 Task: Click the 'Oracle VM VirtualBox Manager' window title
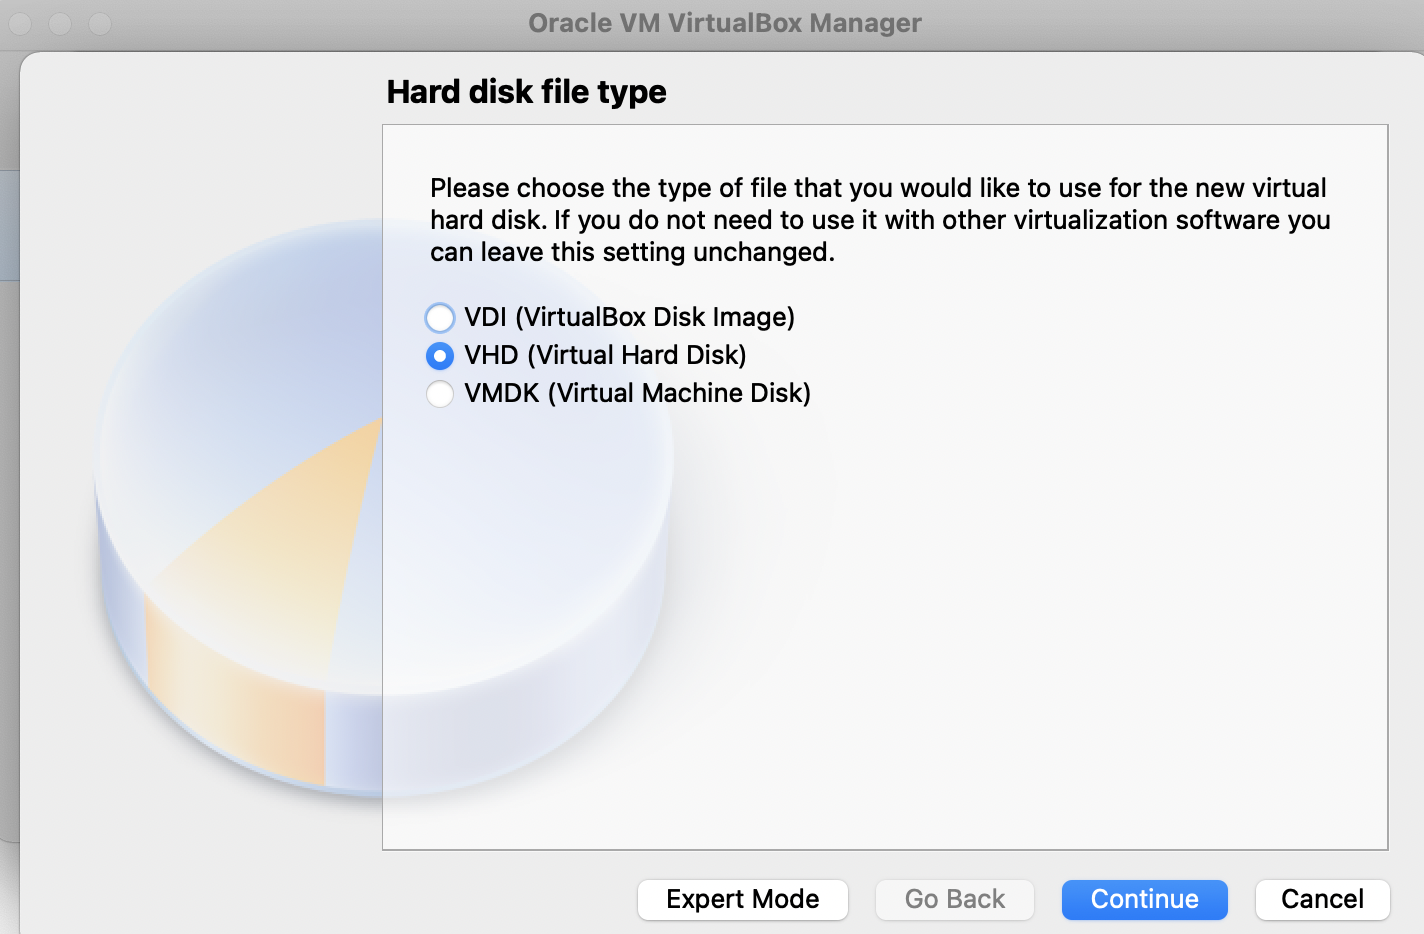[724, 23]
